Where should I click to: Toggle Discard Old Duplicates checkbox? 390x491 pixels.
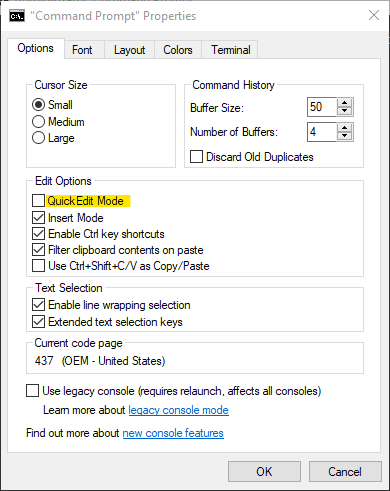(196, 157)
